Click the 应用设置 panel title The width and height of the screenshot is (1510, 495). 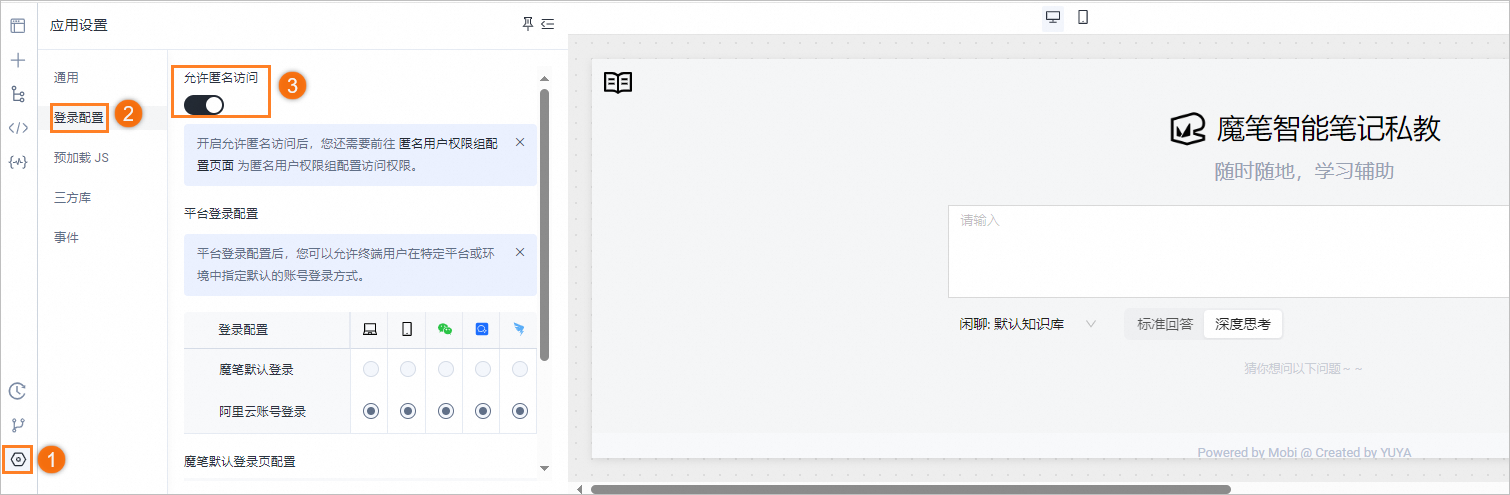79,25
